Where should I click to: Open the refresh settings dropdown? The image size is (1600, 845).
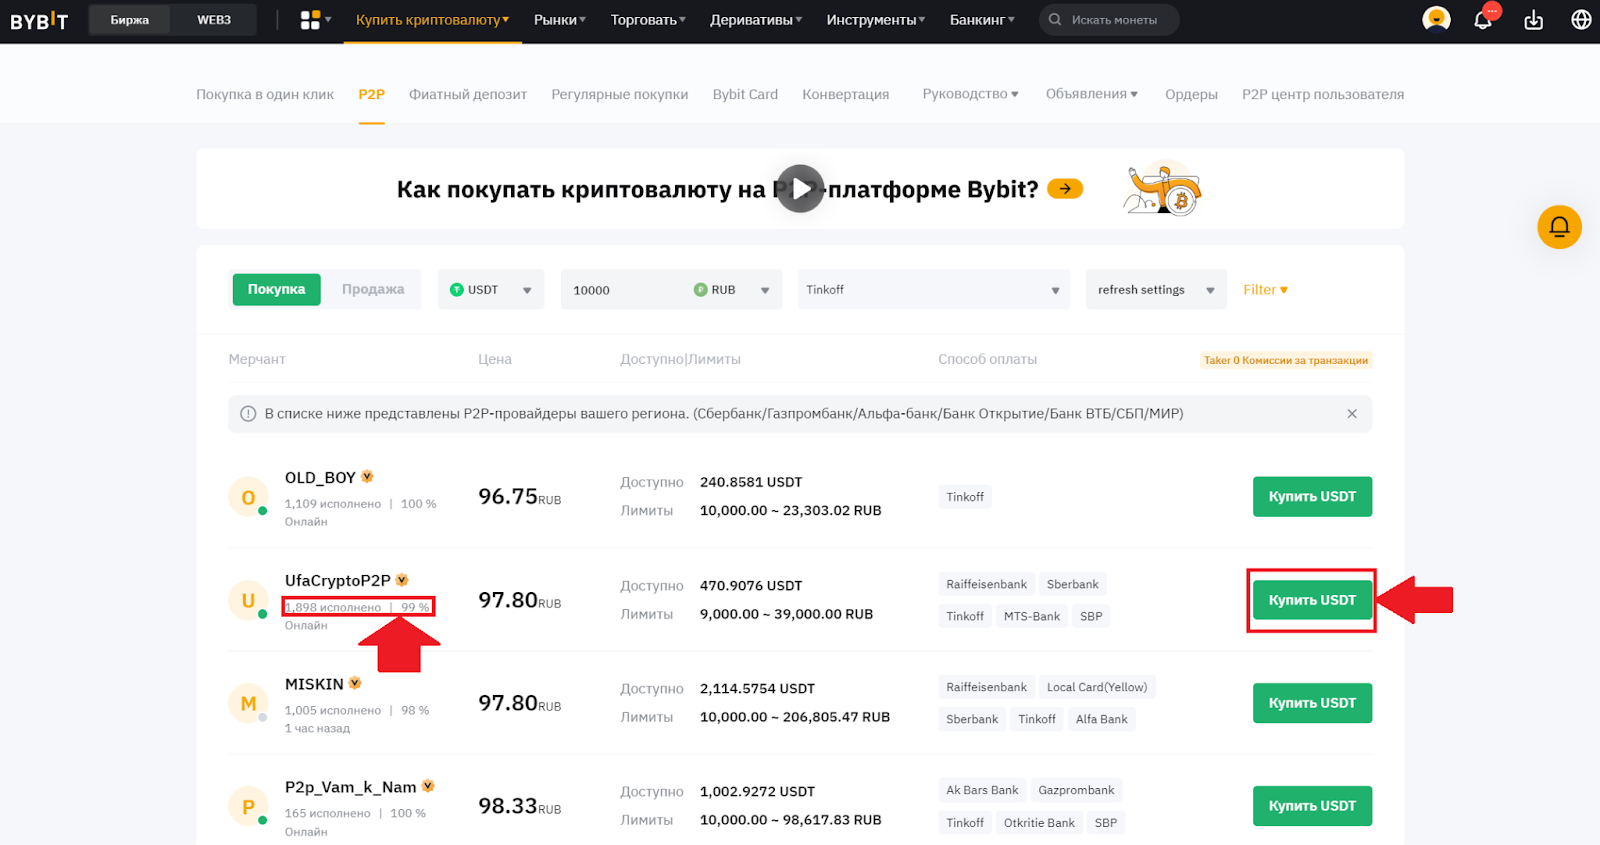[x=1156, y=289]
